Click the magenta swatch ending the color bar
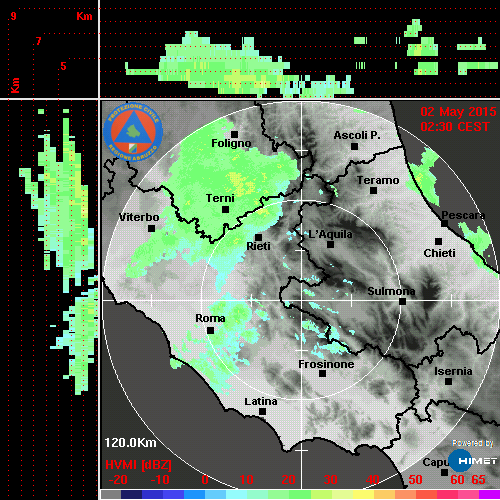This screenshot has width=500, height=500. [x=489, y=494]
